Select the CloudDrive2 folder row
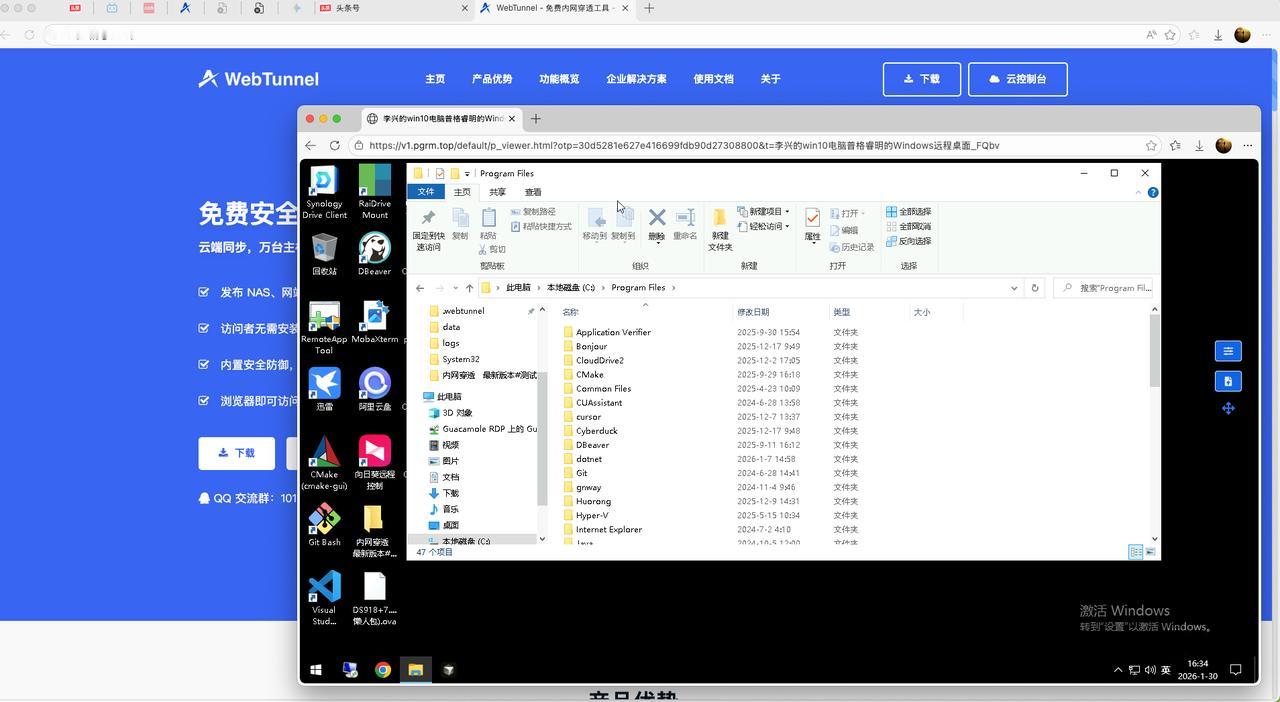 pyautogui.click(x=710, y=360)
